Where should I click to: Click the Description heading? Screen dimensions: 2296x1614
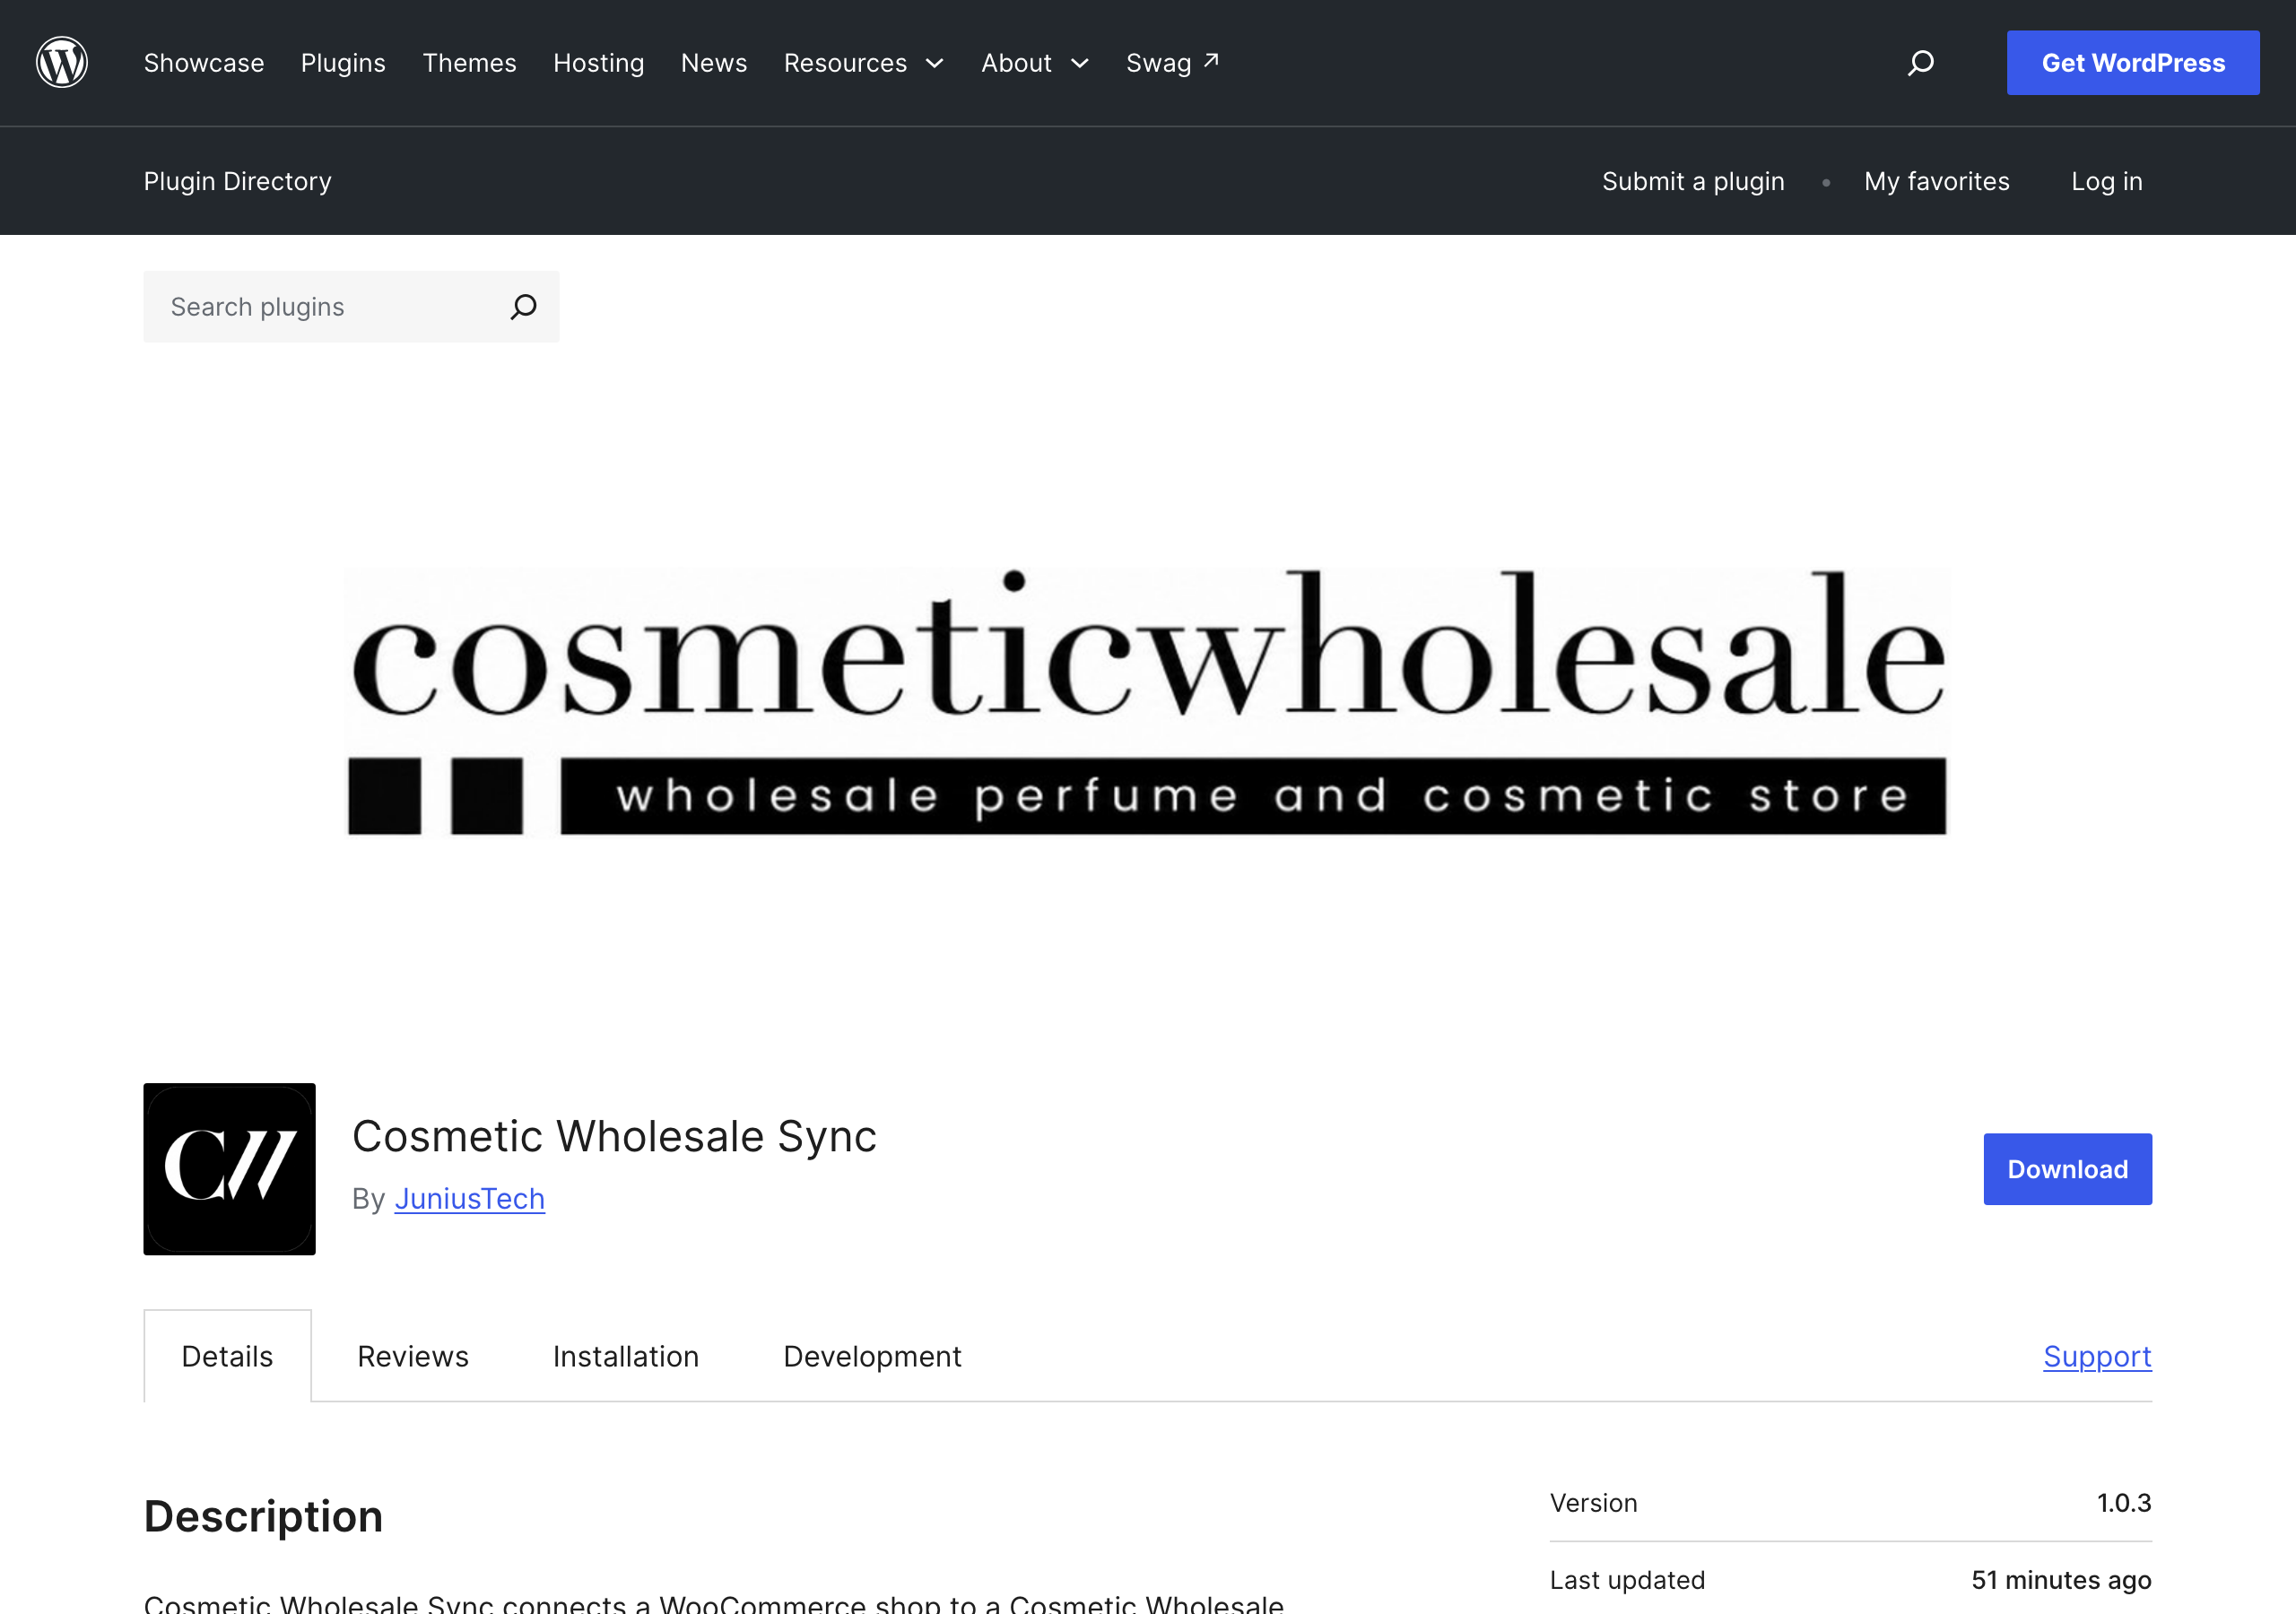(x=263, y=1516)
